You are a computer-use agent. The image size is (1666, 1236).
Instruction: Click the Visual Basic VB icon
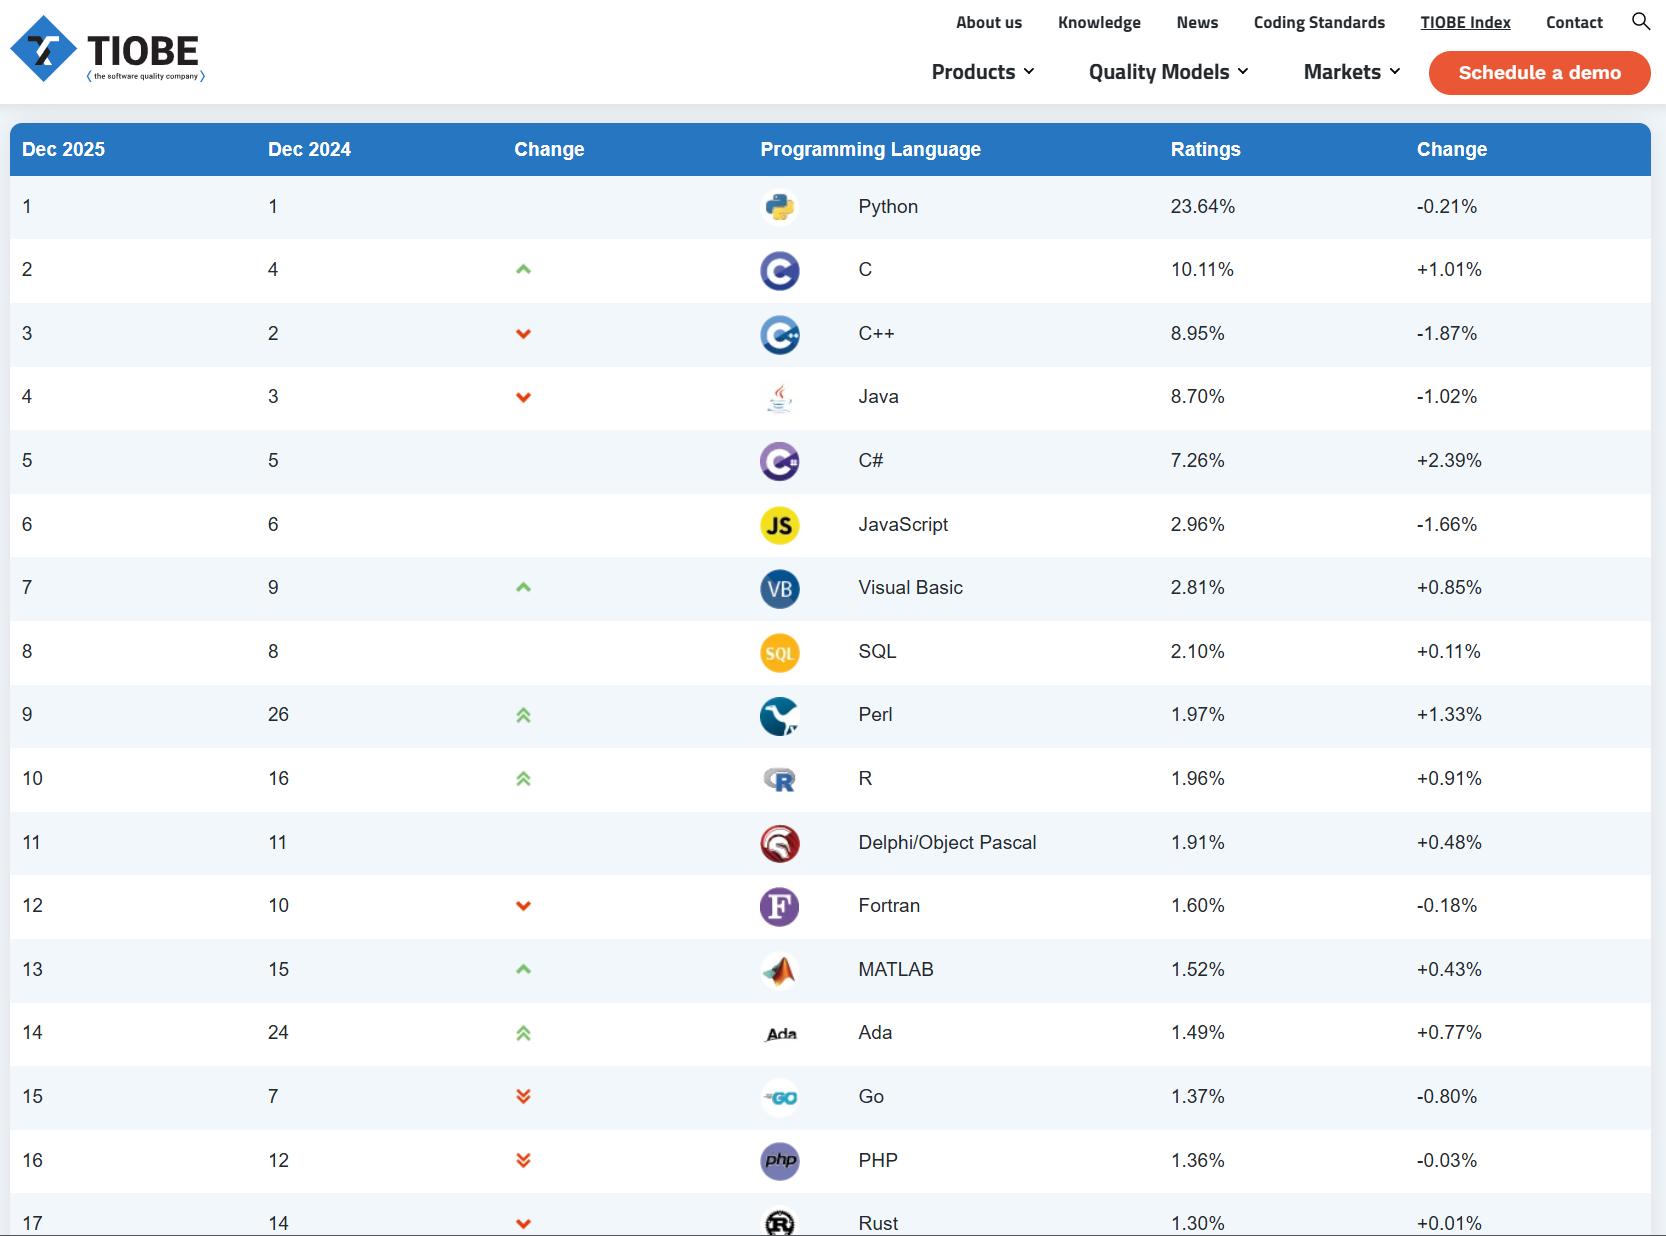(x=779, y=589)
